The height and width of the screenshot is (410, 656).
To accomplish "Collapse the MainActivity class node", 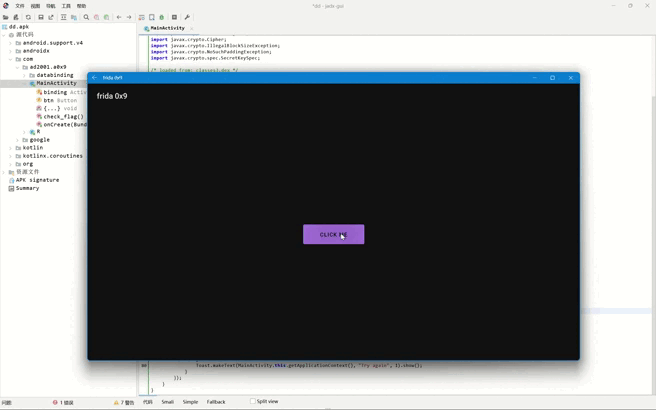I will tap(24, 83).
